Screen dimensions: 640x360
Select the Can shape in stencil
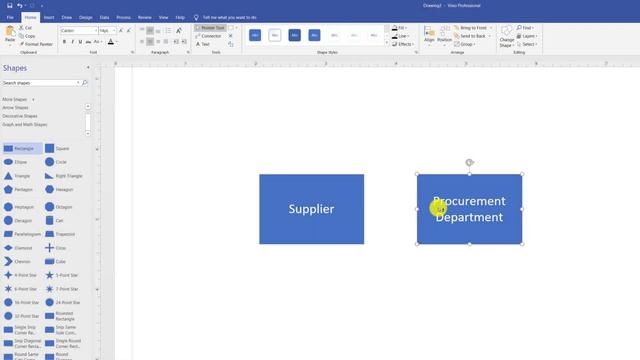pos(54,220)
